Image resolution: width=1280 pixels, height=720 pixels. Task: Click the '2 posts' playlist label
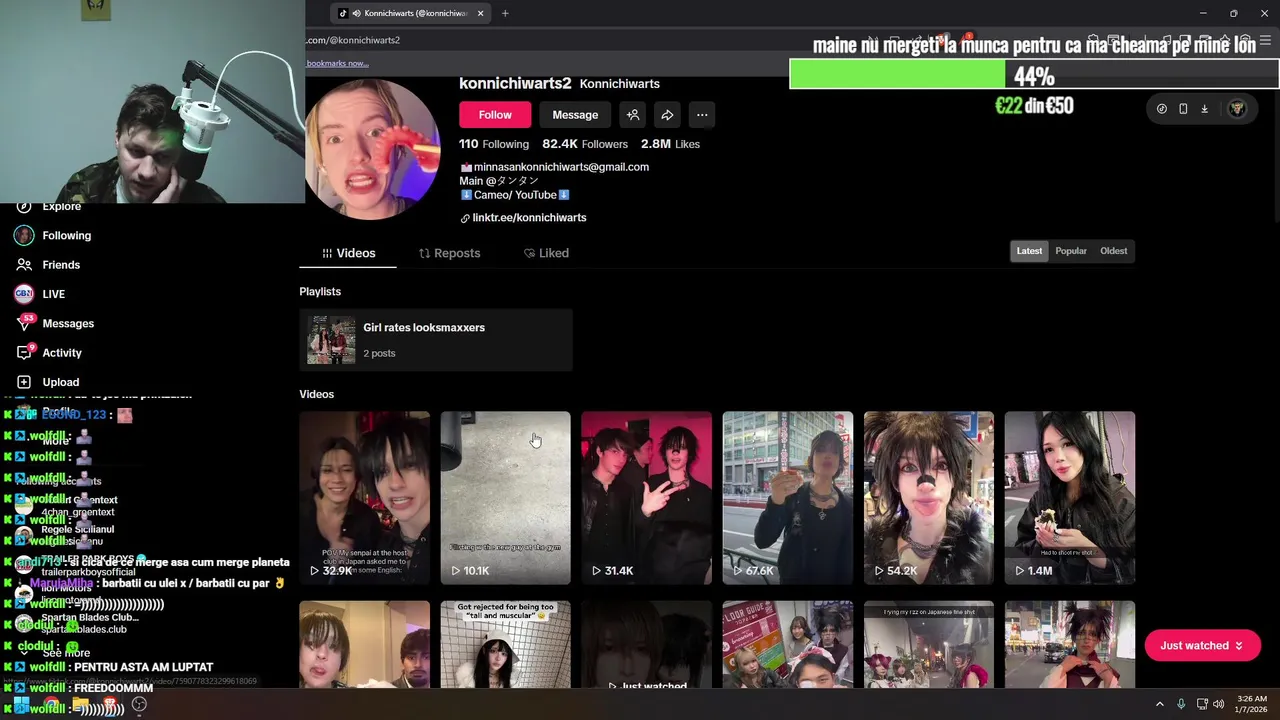(379, 353)
